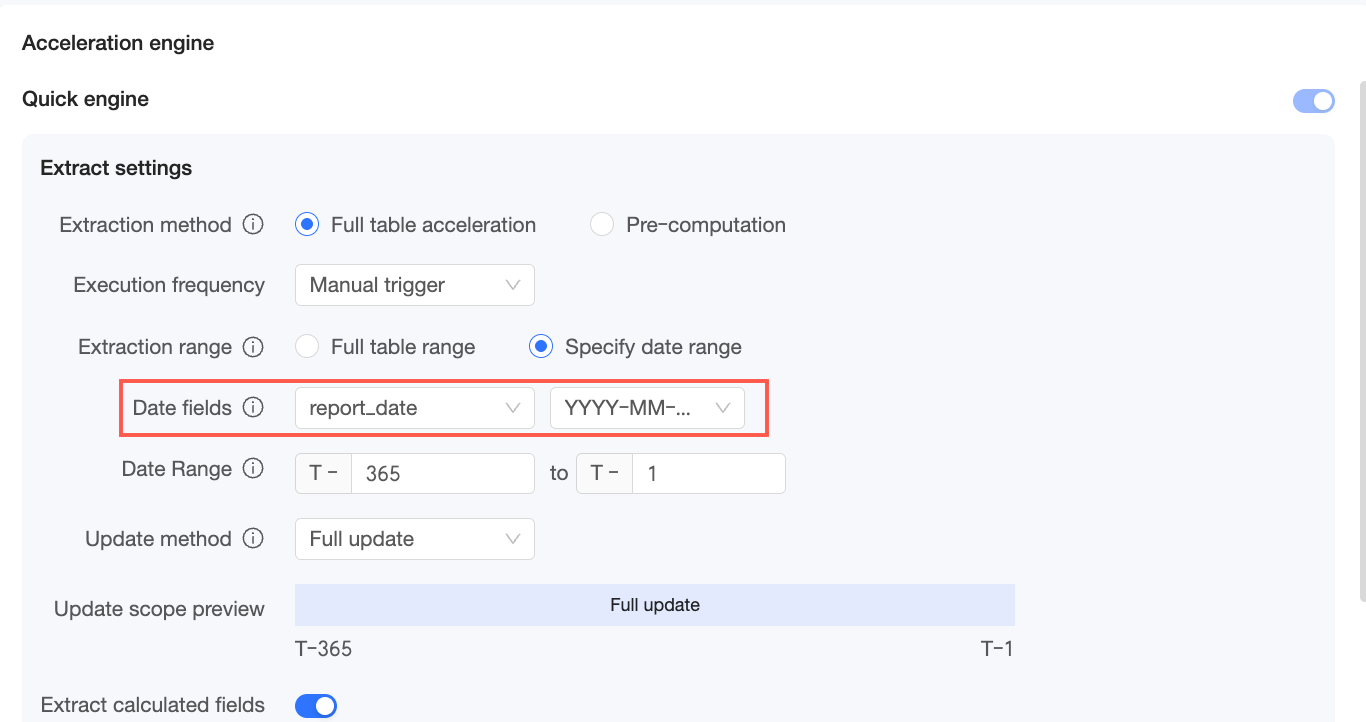Select Full table range option
This screenshot has height=722, width=1366.
[307, 347]
